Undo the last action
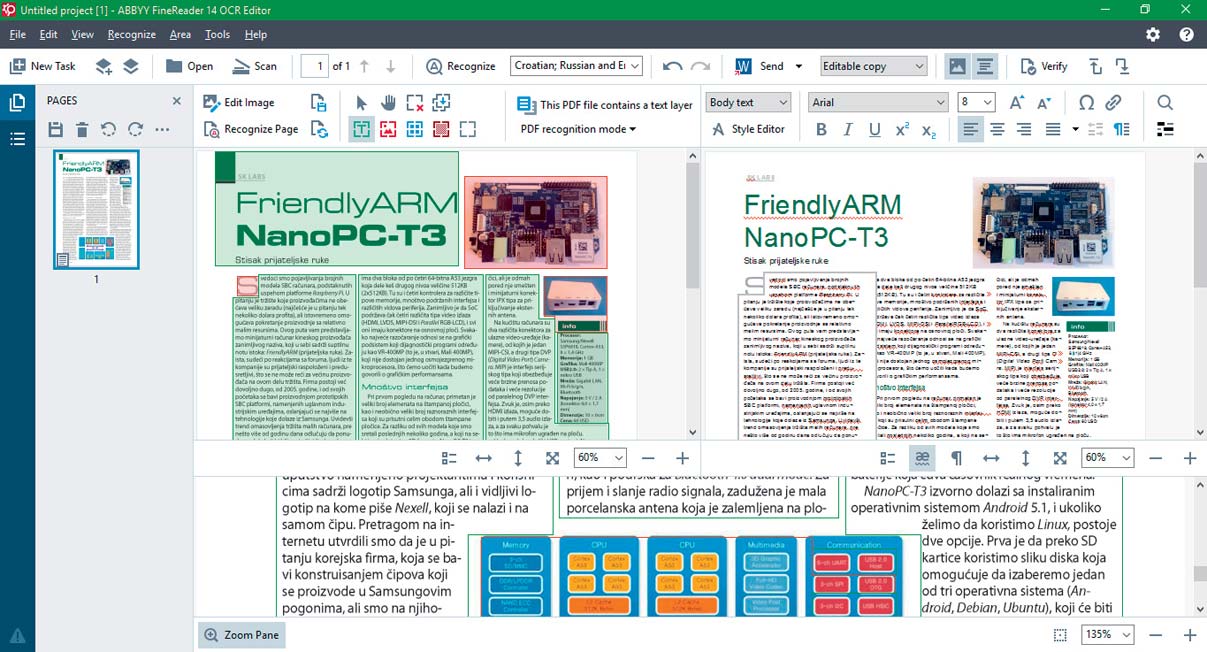Image resolution: width=1207 pixels, height=652 pixels. coord(673,66)
